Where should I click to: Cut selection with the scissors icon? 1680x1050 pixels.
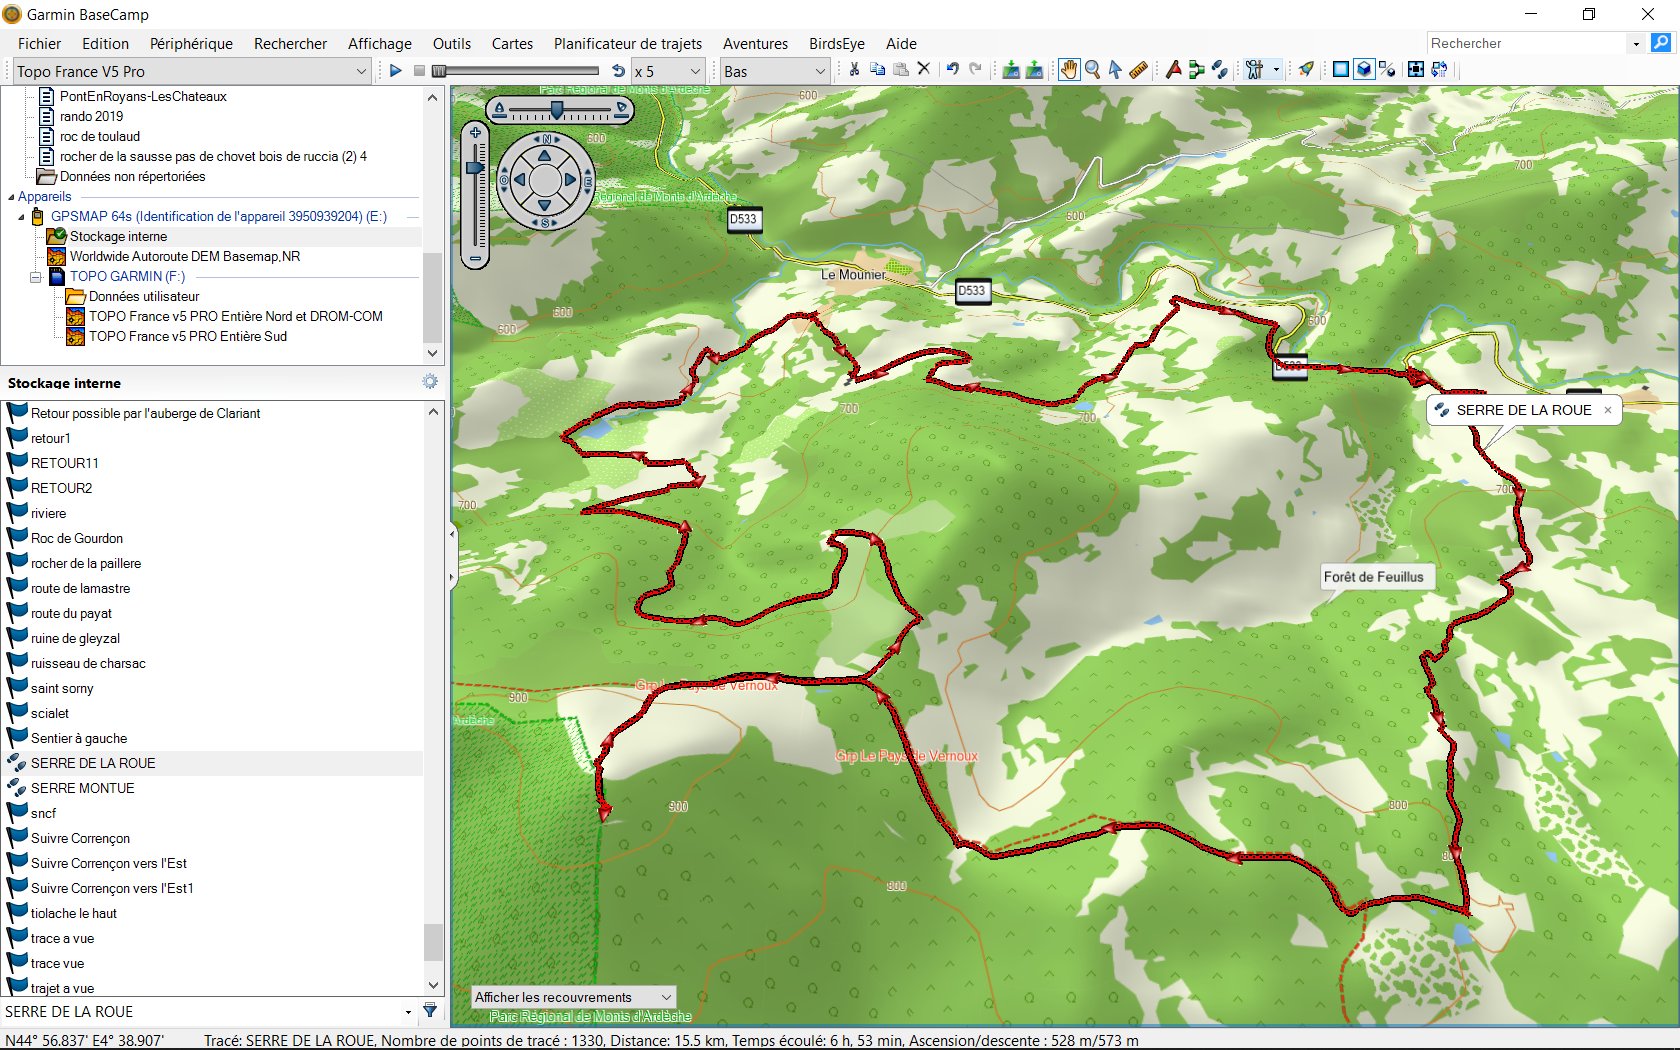854,69
